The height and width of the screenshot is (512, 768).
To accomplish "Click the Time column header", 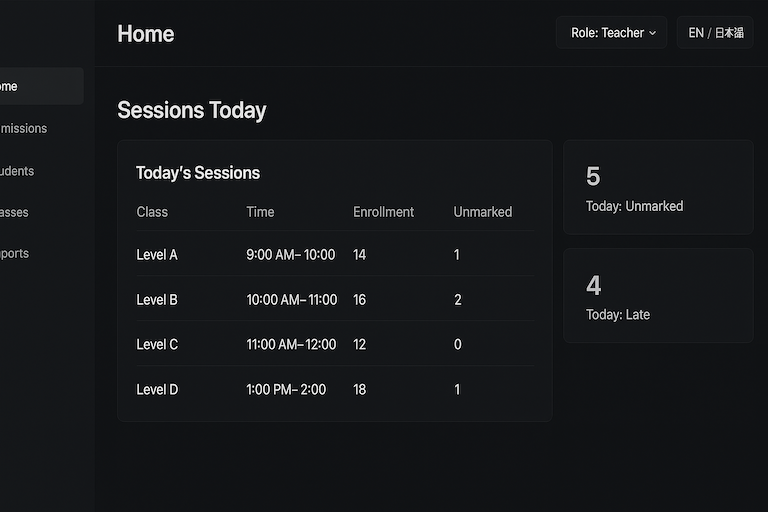I will point(260,212).
